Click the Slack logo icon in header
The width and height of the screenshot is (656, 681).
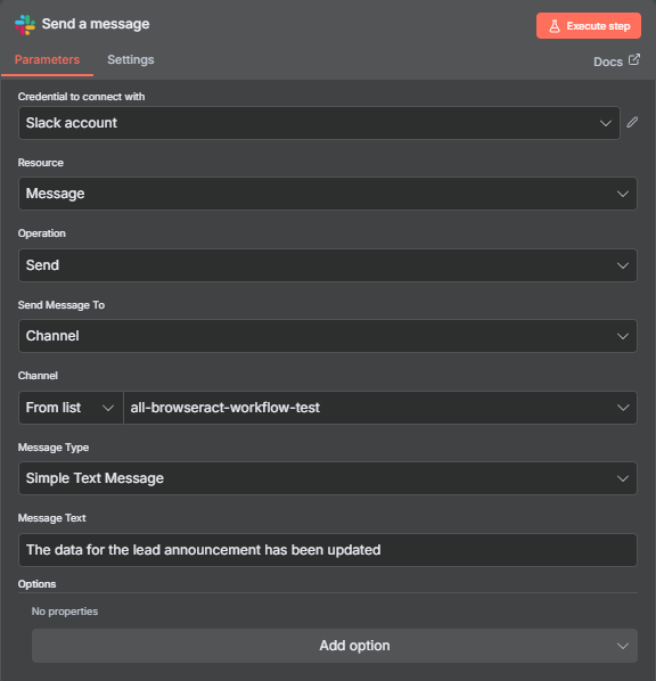coord(25,24)
